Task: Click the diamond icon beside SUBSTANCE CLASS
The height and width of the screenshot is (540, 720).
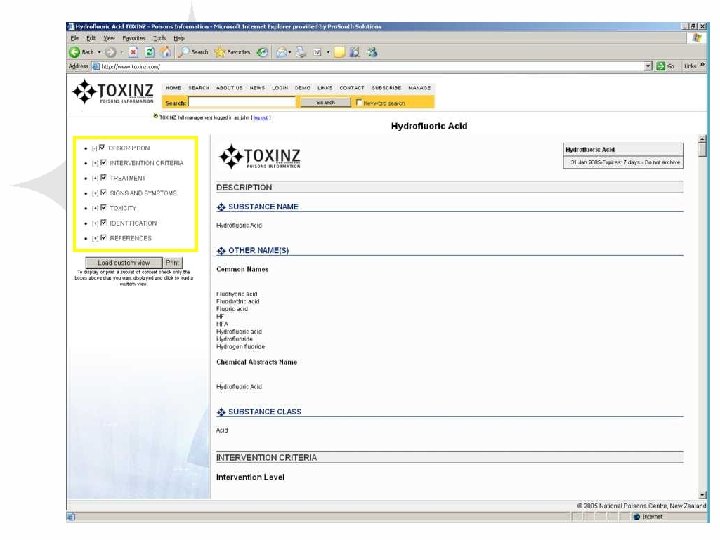Action: pos(221,412)
